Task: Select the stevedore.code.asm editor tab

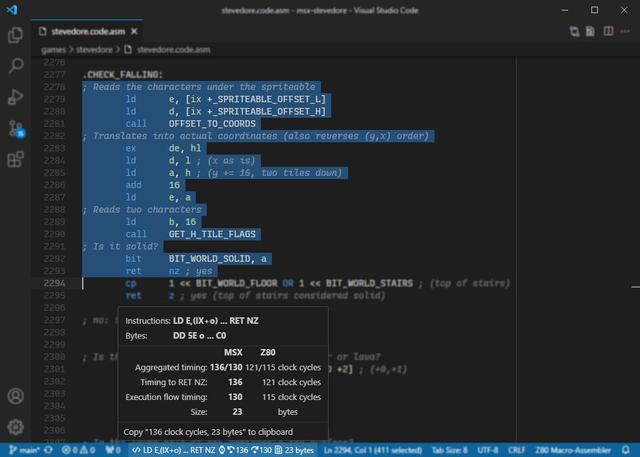Action: 85,31
